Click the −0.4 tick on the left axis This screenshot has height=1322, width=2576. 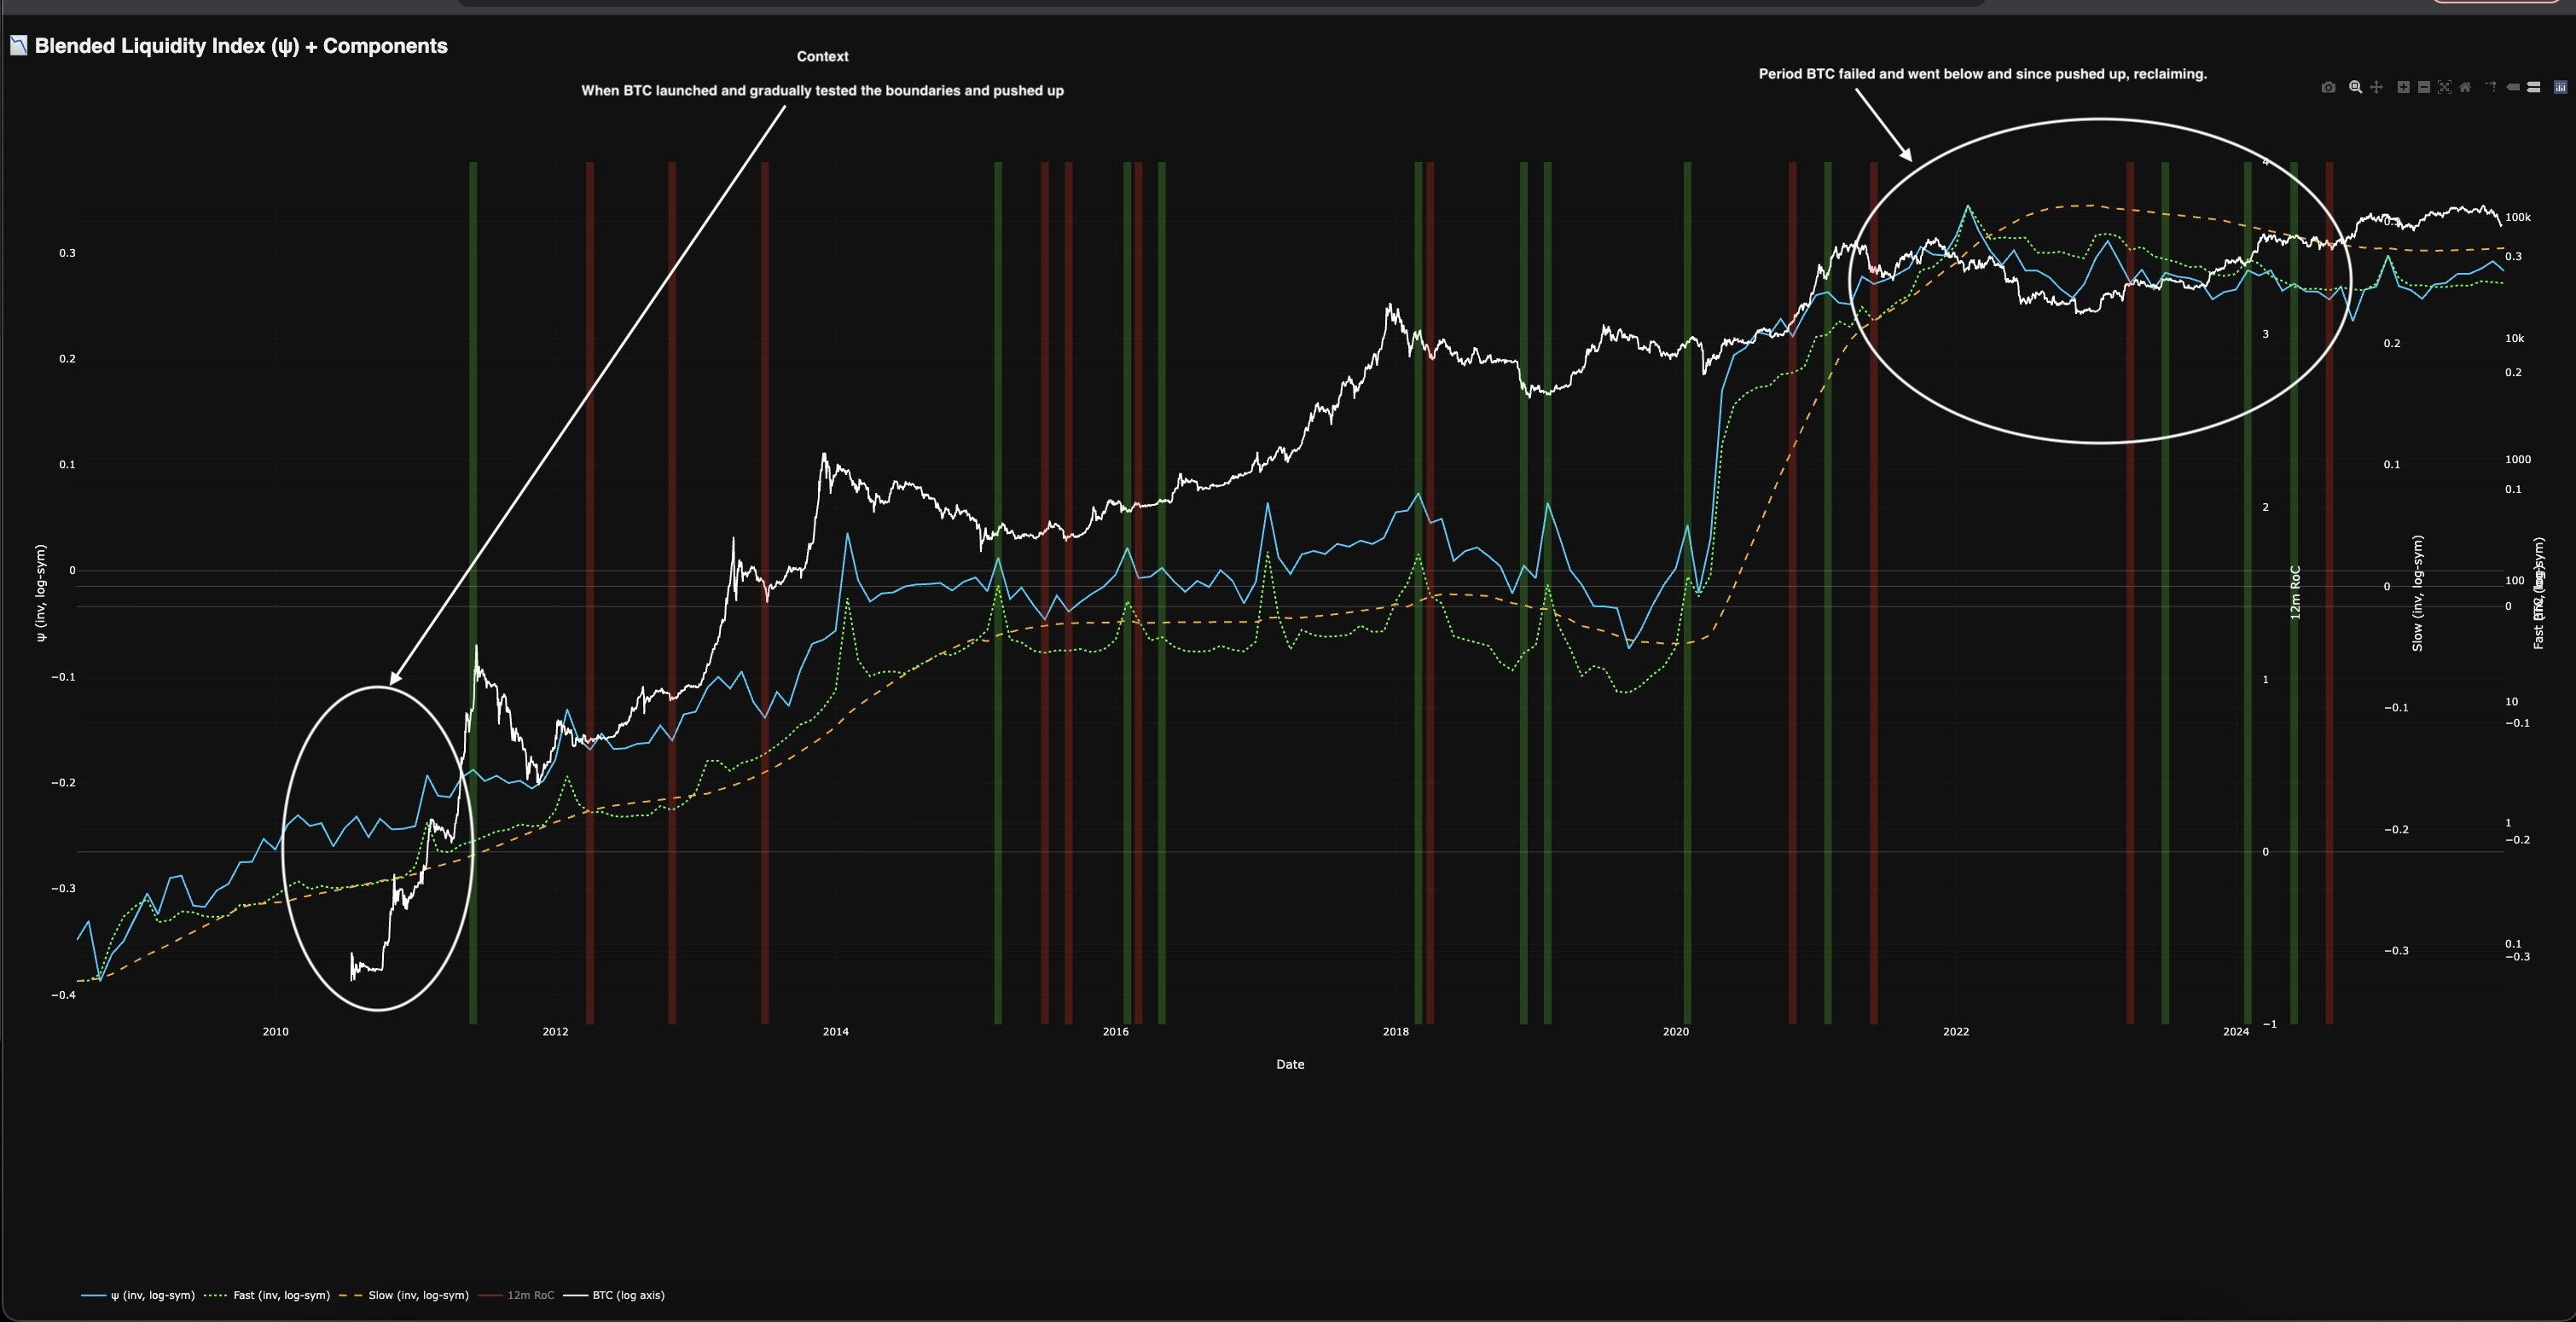tap(63, 994)
